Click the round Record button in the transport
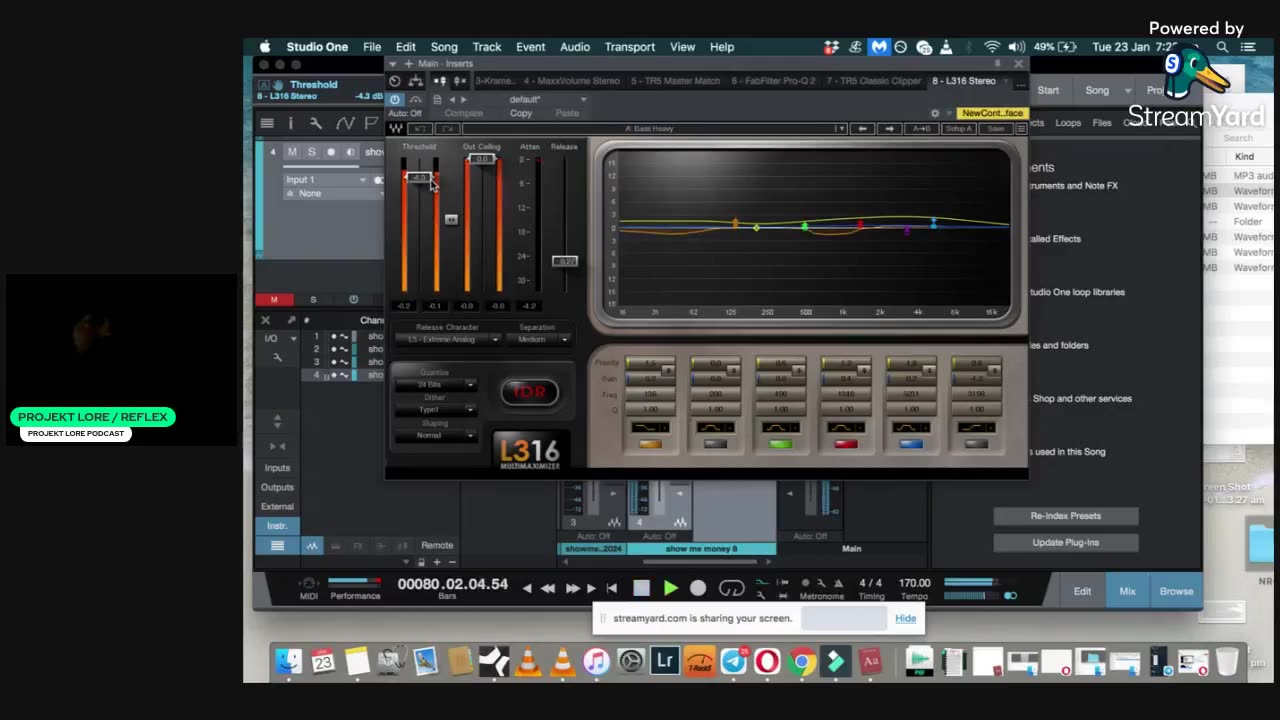Image resolution: width=1280 pixels, height=720 pixels. click(698, 589)
